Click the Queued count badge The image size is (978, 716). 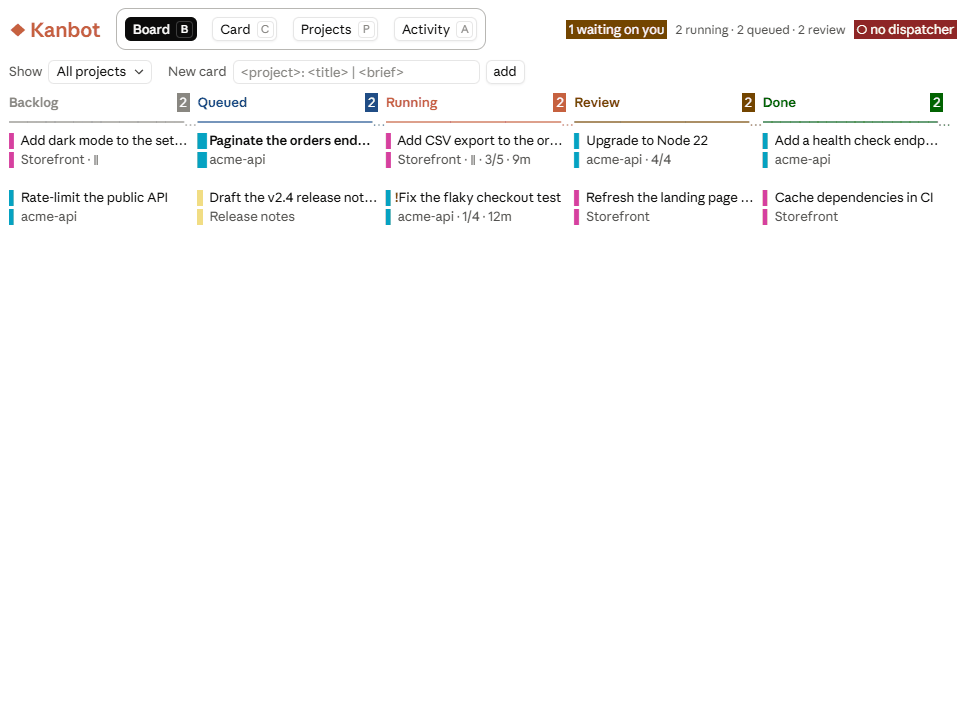click(371, 102)
